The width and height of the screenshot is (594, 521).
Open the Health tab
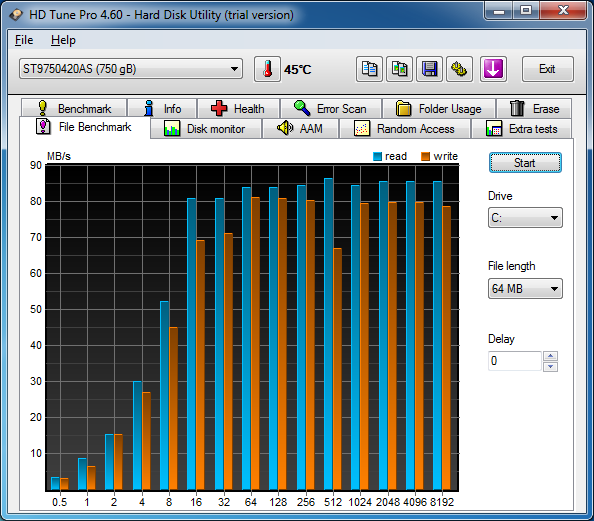pos(238,109)
